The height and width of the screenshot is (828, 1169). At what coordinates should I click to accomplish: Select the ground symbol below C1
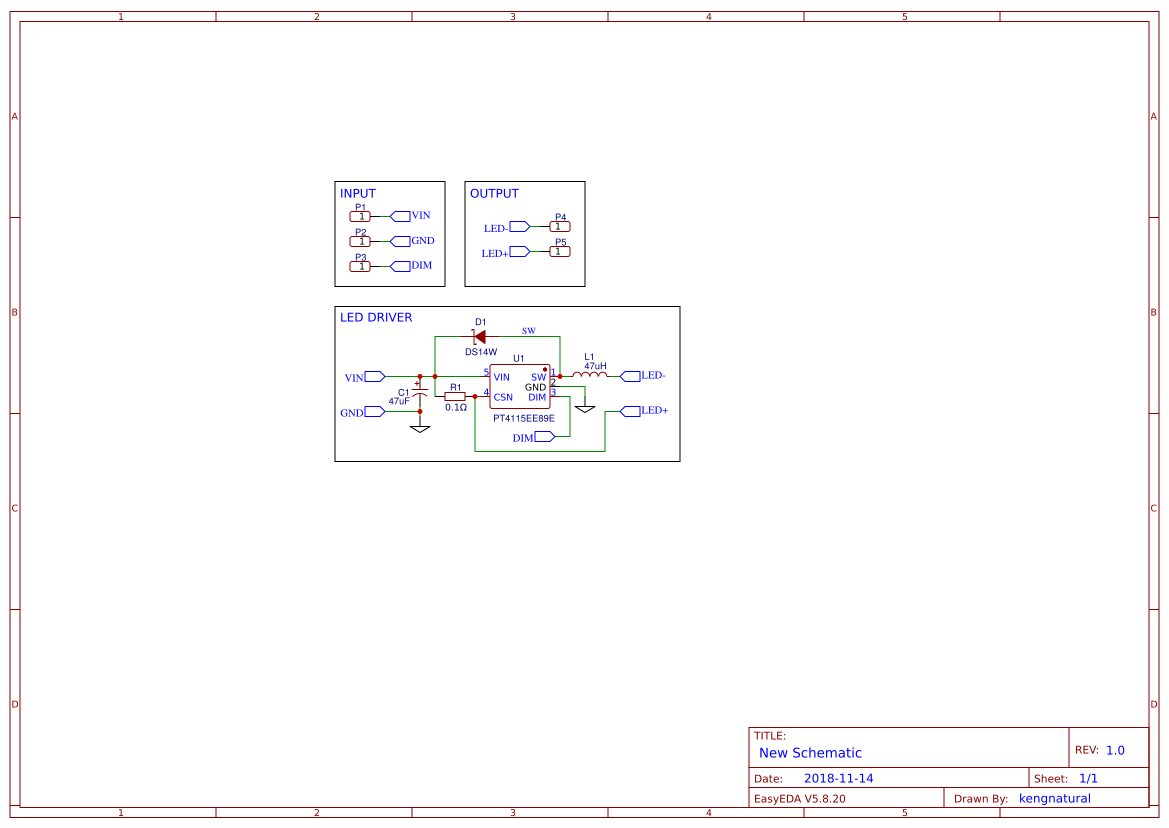[x=420, y=428]
